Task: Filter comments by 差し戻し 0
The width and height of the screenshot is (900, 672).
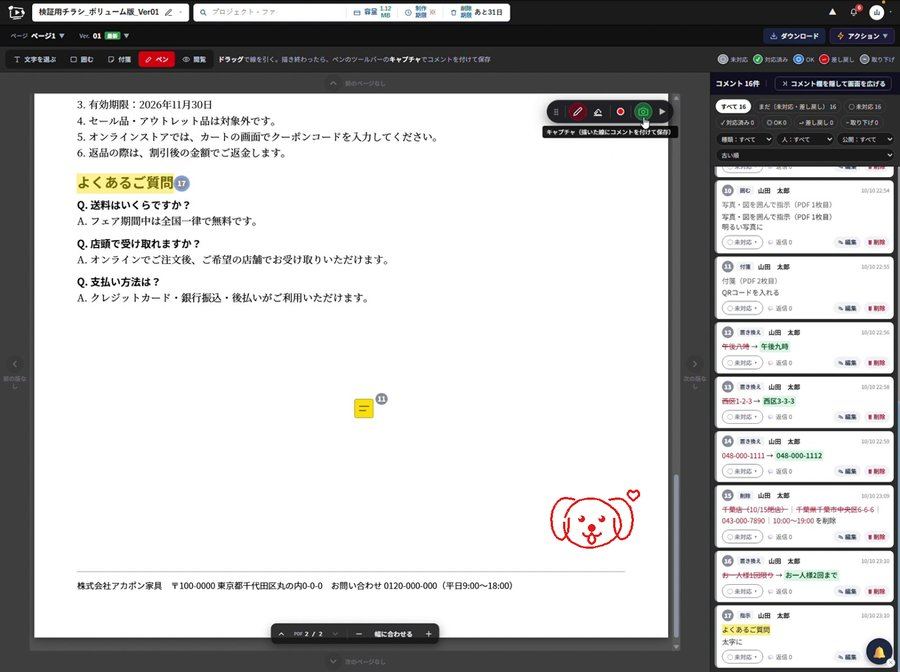Action: [x=816, y=122]
